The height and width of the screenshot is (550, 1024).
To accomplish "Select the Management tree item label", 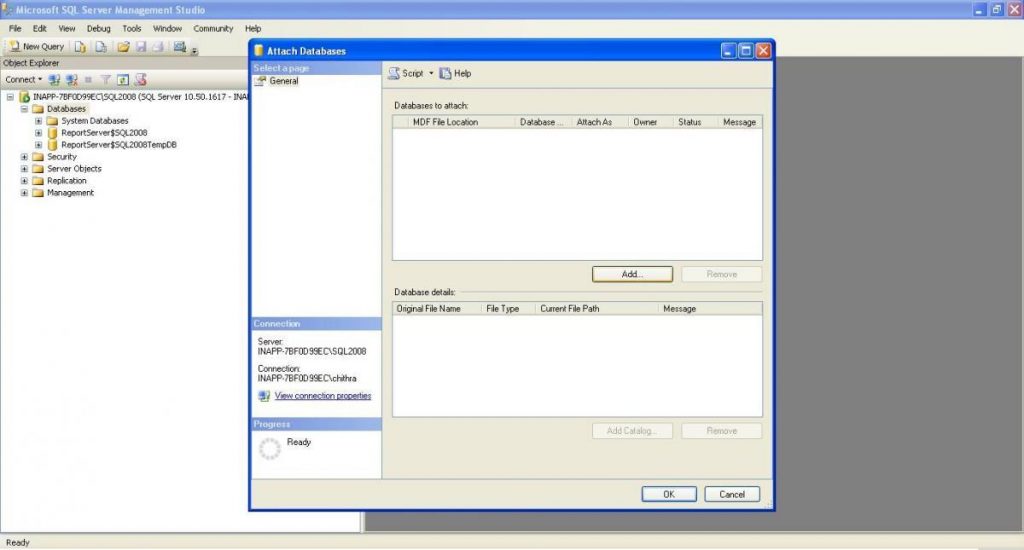I will pos(71,193).
